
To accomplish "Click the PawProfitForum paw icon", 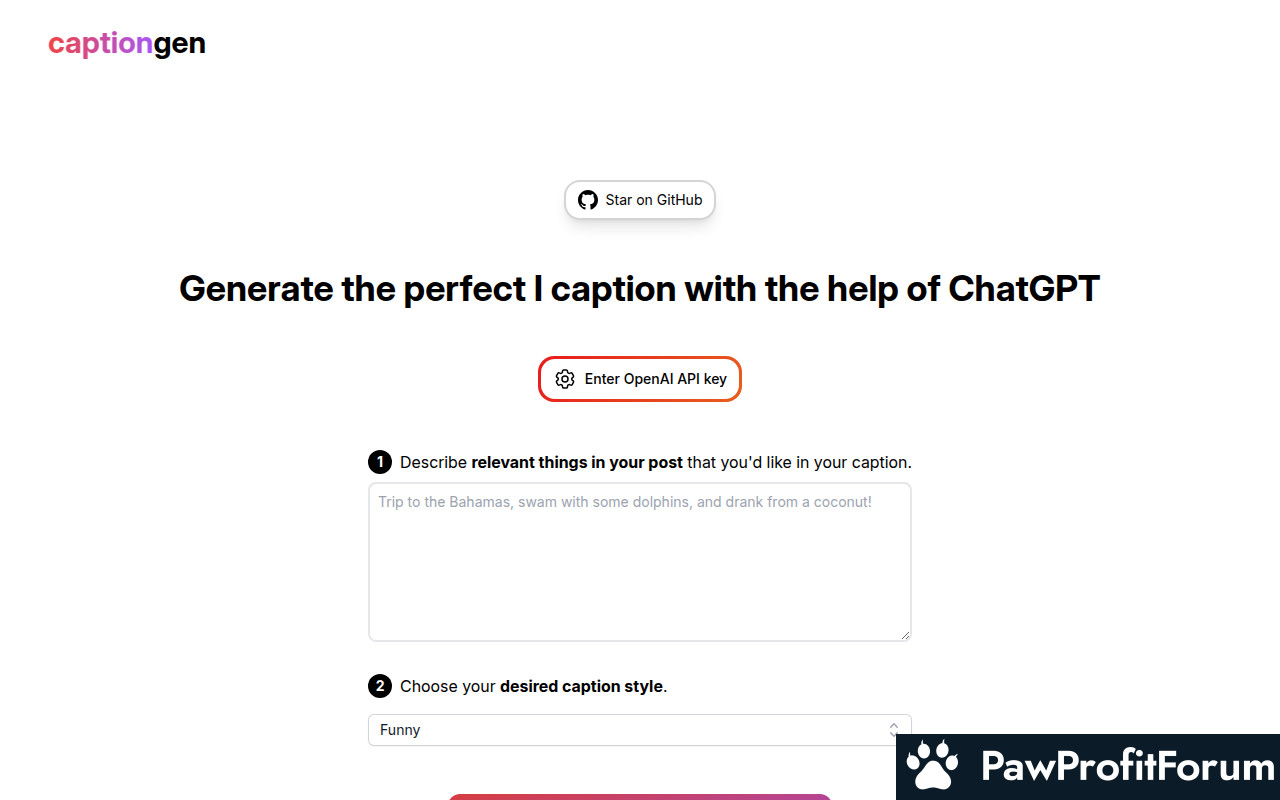I will click(x=932, y=767).
